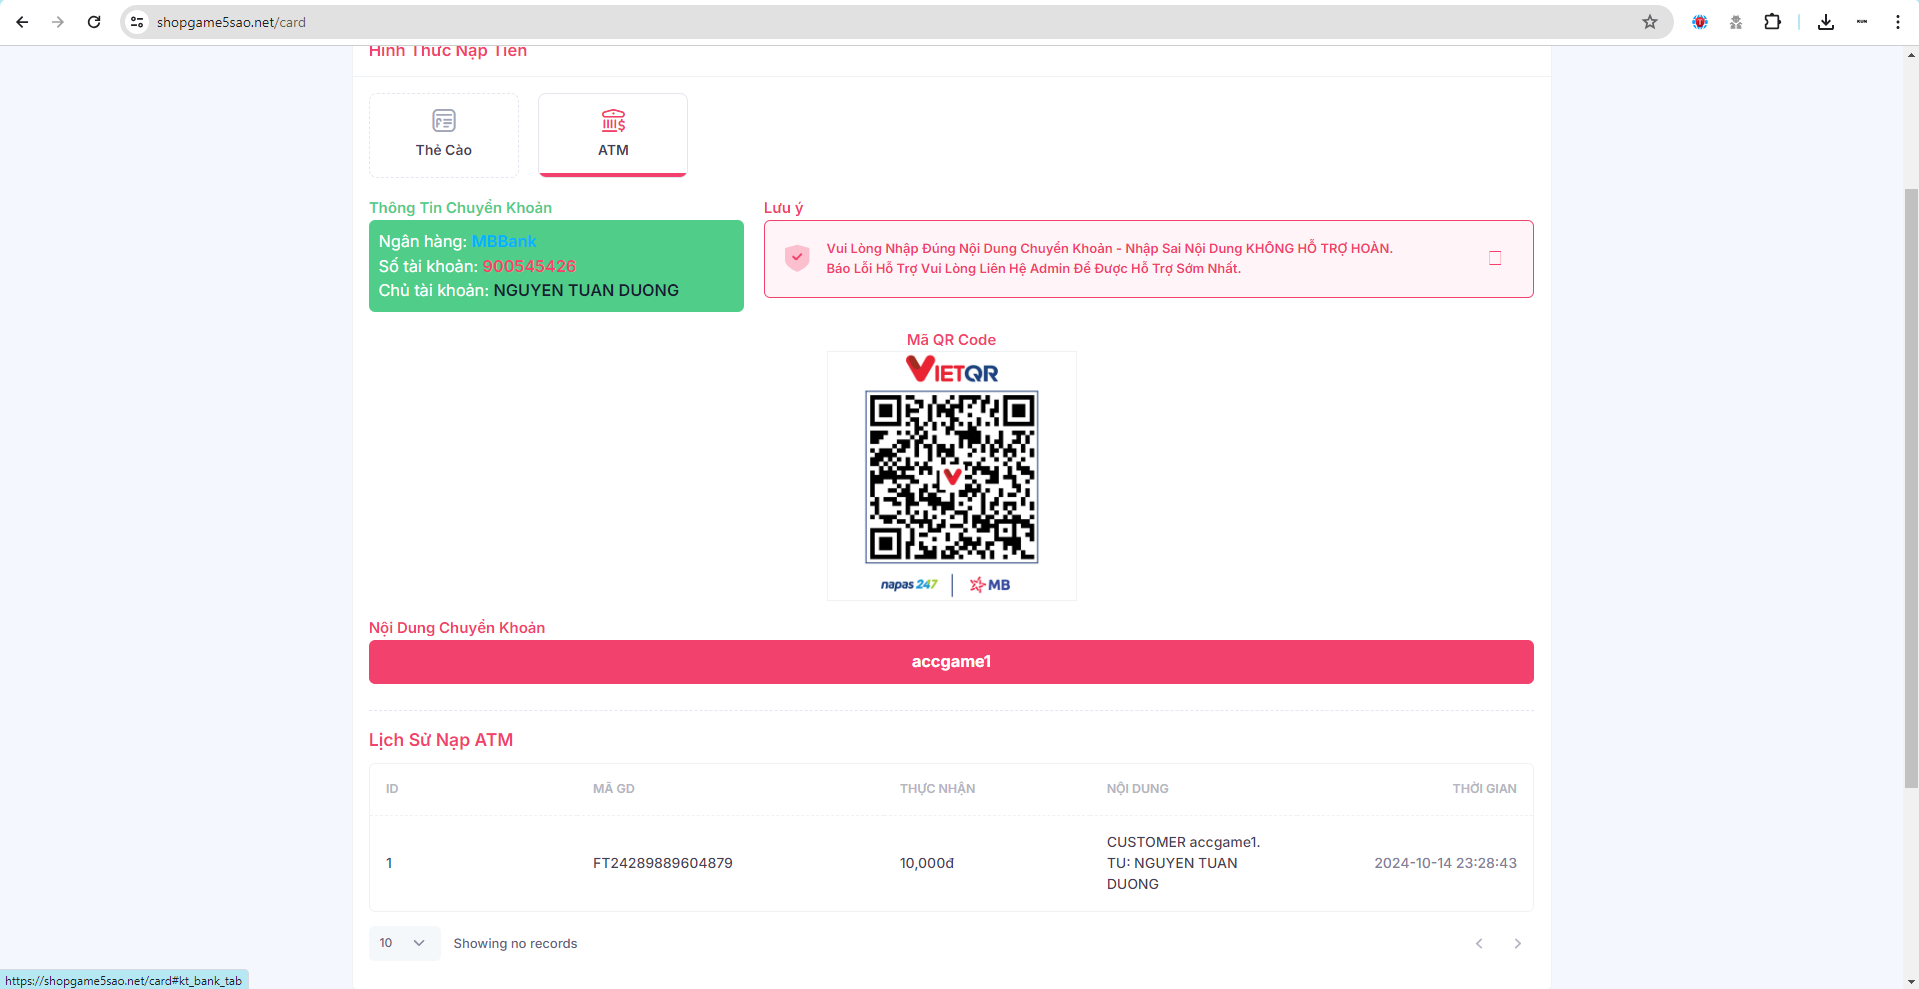
Task: Open the gray spy figure extension
Action: tap(1736, 22)
